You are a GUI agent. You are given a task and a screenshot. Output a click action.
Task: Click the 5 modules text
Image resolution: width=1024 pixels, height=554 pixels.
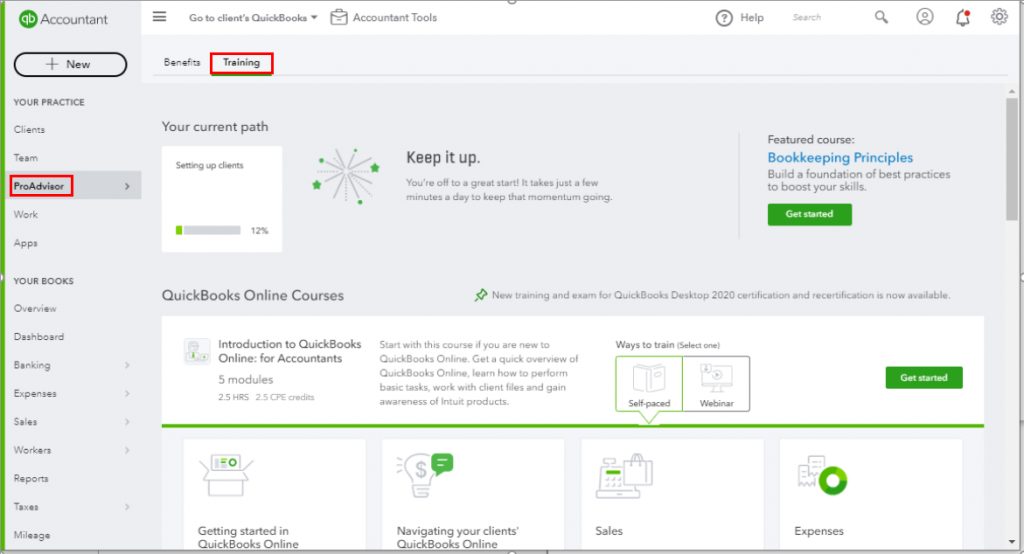pos(246,380)
